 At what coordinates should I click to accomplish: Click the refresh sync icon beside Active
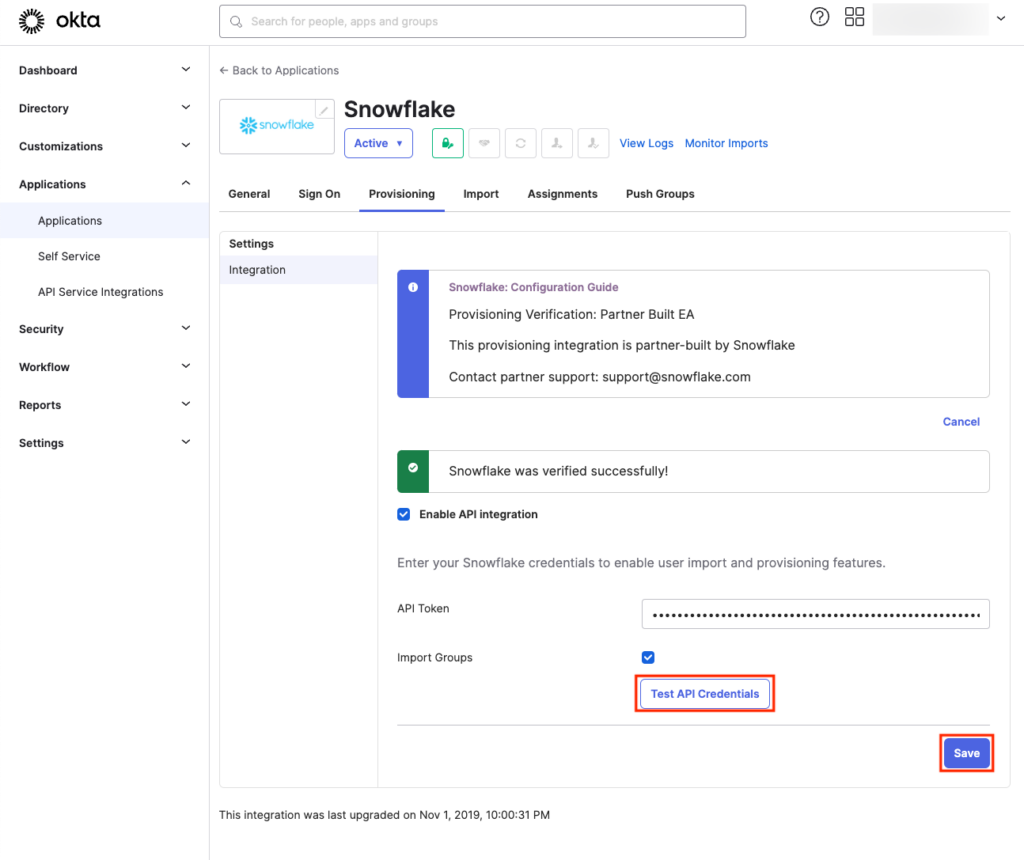520,142
